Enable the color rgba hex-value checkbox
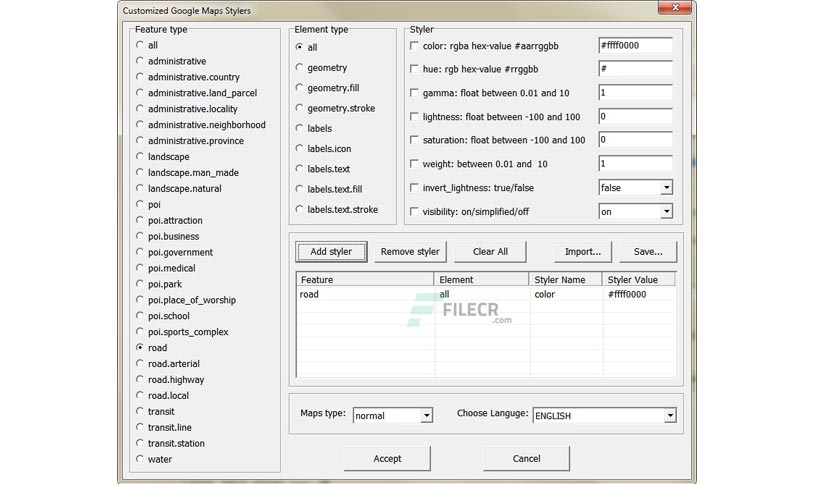836x484 pixels. click(x=414, y=46)
